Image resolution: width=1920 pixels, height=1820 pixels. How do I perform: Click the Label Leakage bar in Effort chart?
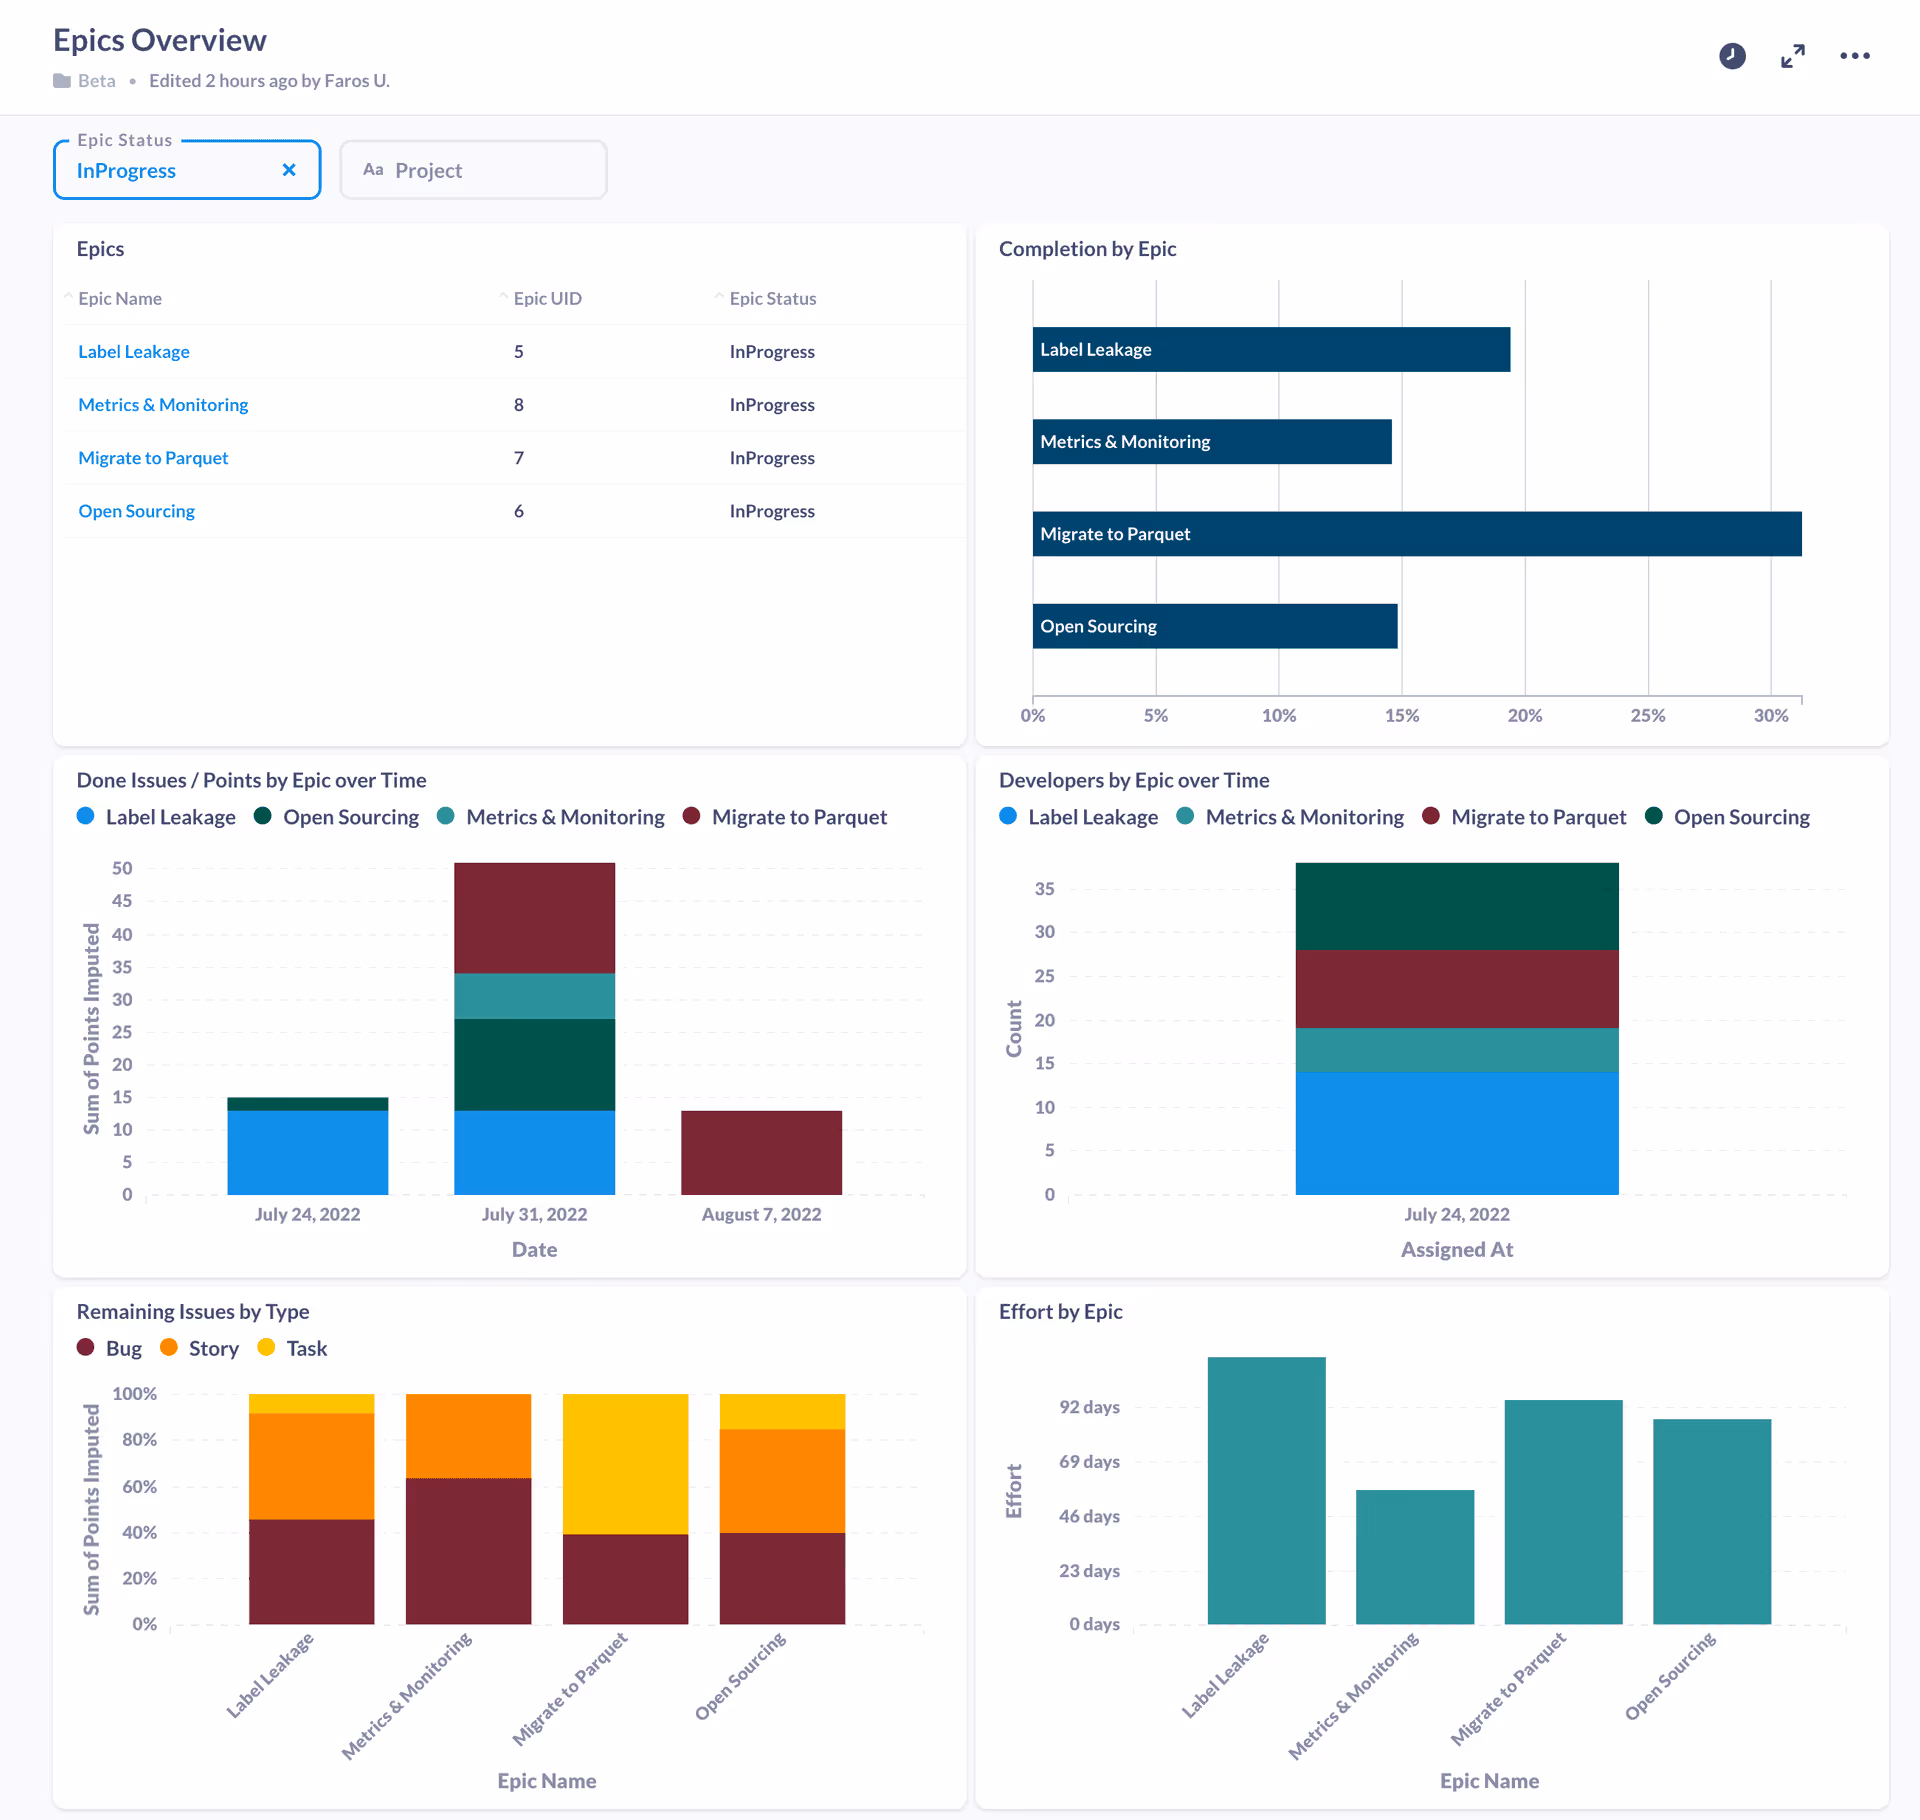tap(1266, 1490)
